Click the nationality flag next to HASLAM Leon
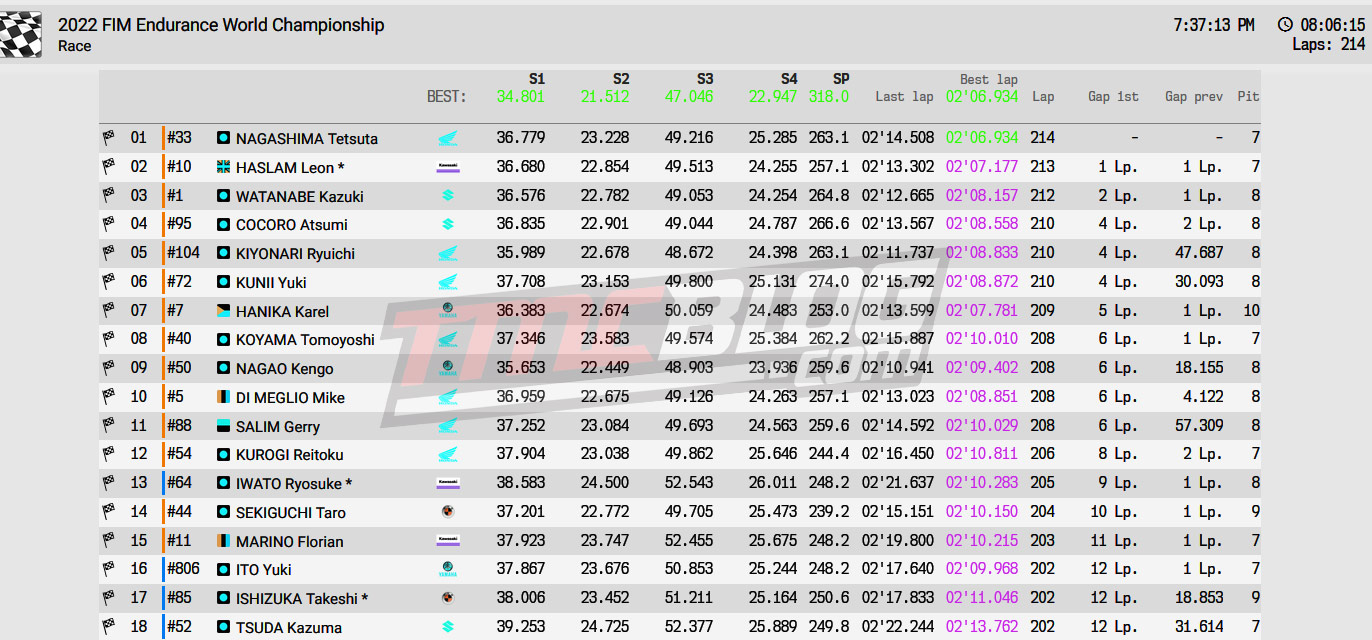Image resolution: width=1372 pixels, height=640 pixels. pos(224,167)
